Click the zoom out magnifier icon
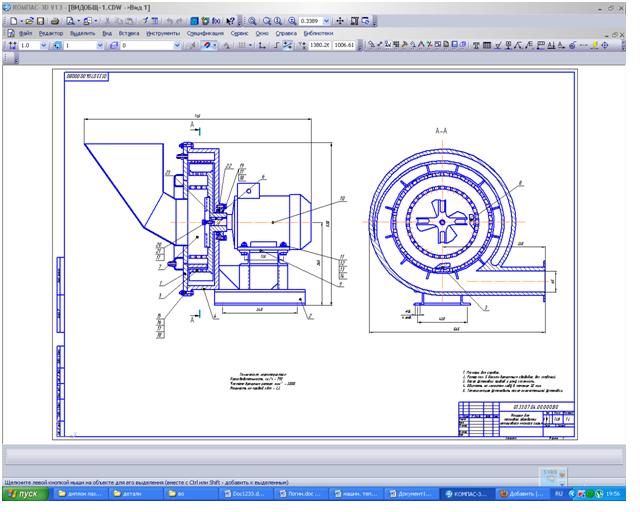640x512 pixels. [x=278, y=21]
